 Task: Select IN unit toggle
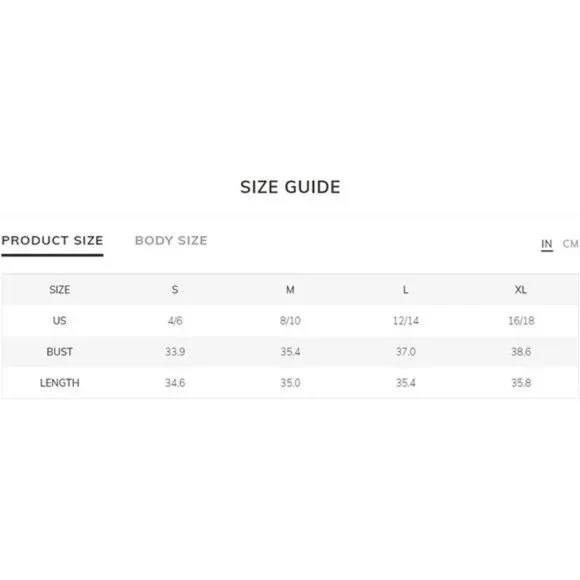547,244
